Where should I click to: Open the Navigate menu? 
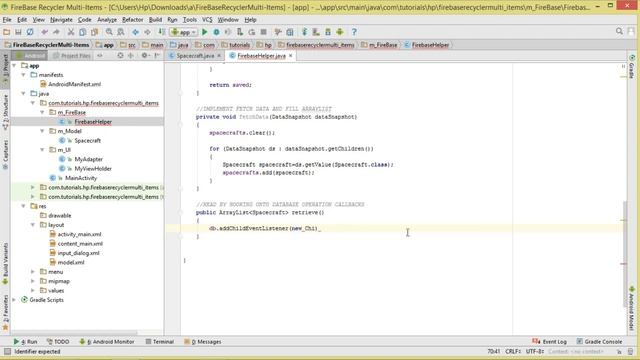coord(61,20)
